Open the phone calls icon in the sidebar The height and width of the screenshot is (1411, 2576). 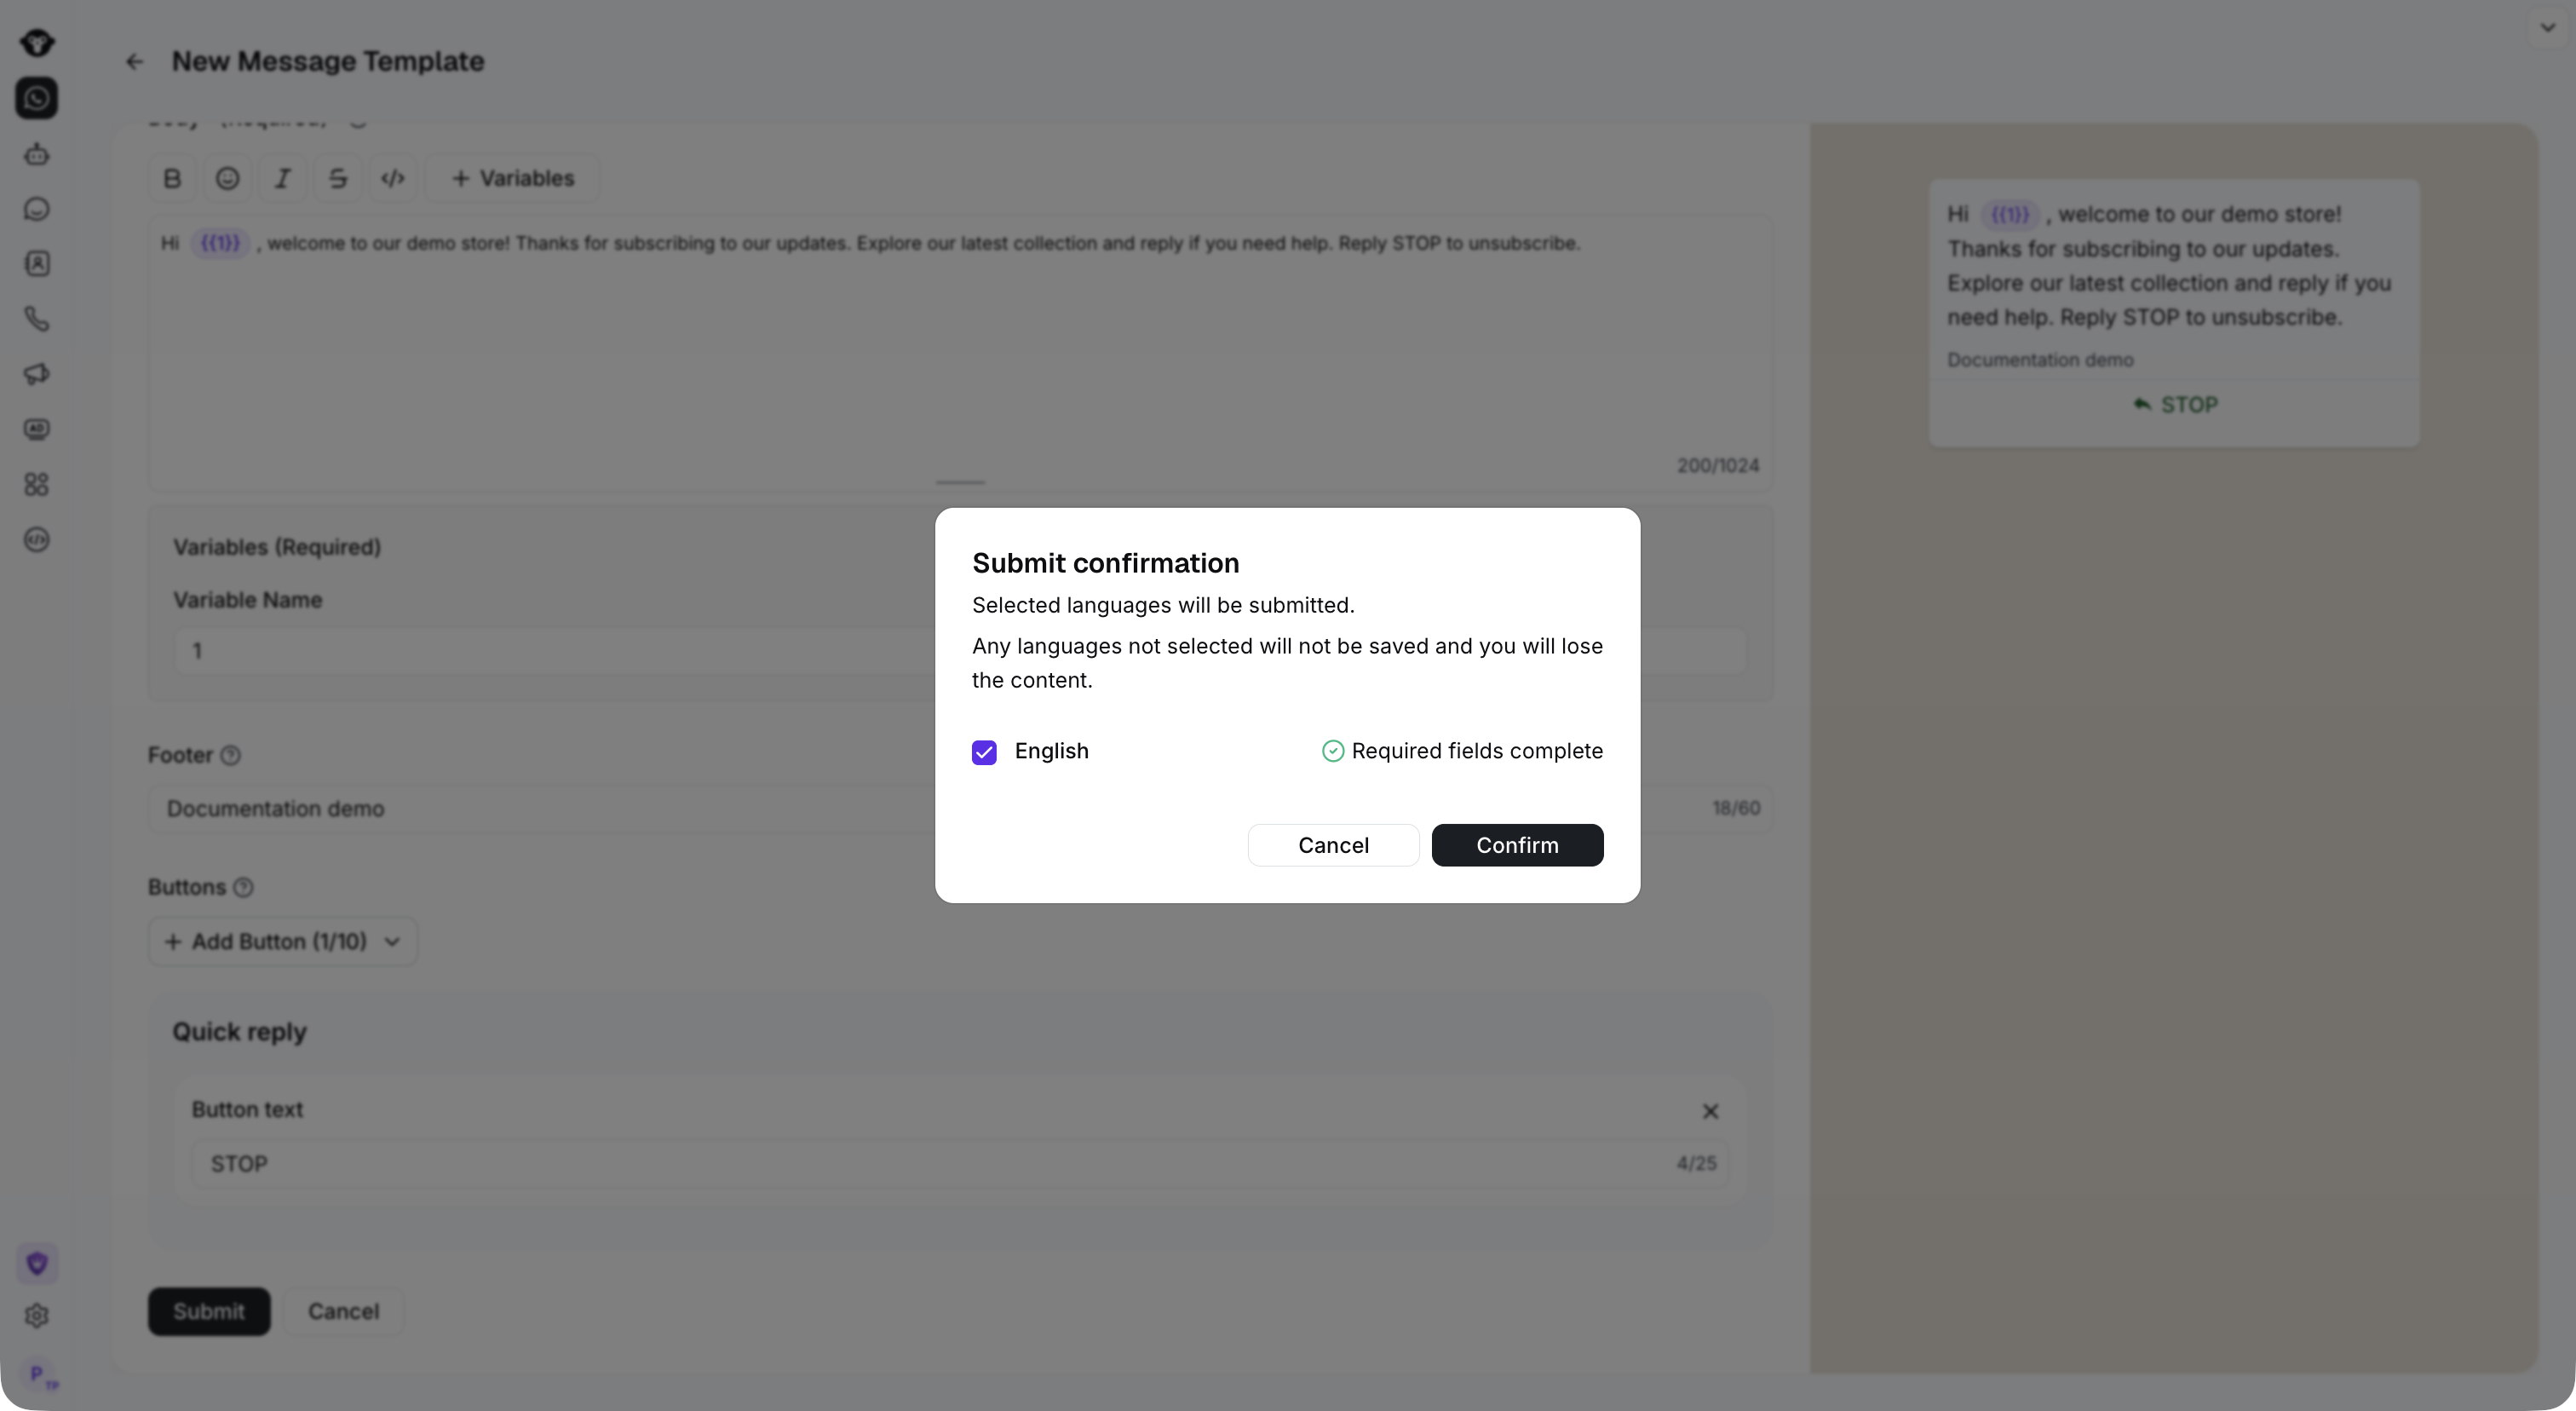(37, 319)
